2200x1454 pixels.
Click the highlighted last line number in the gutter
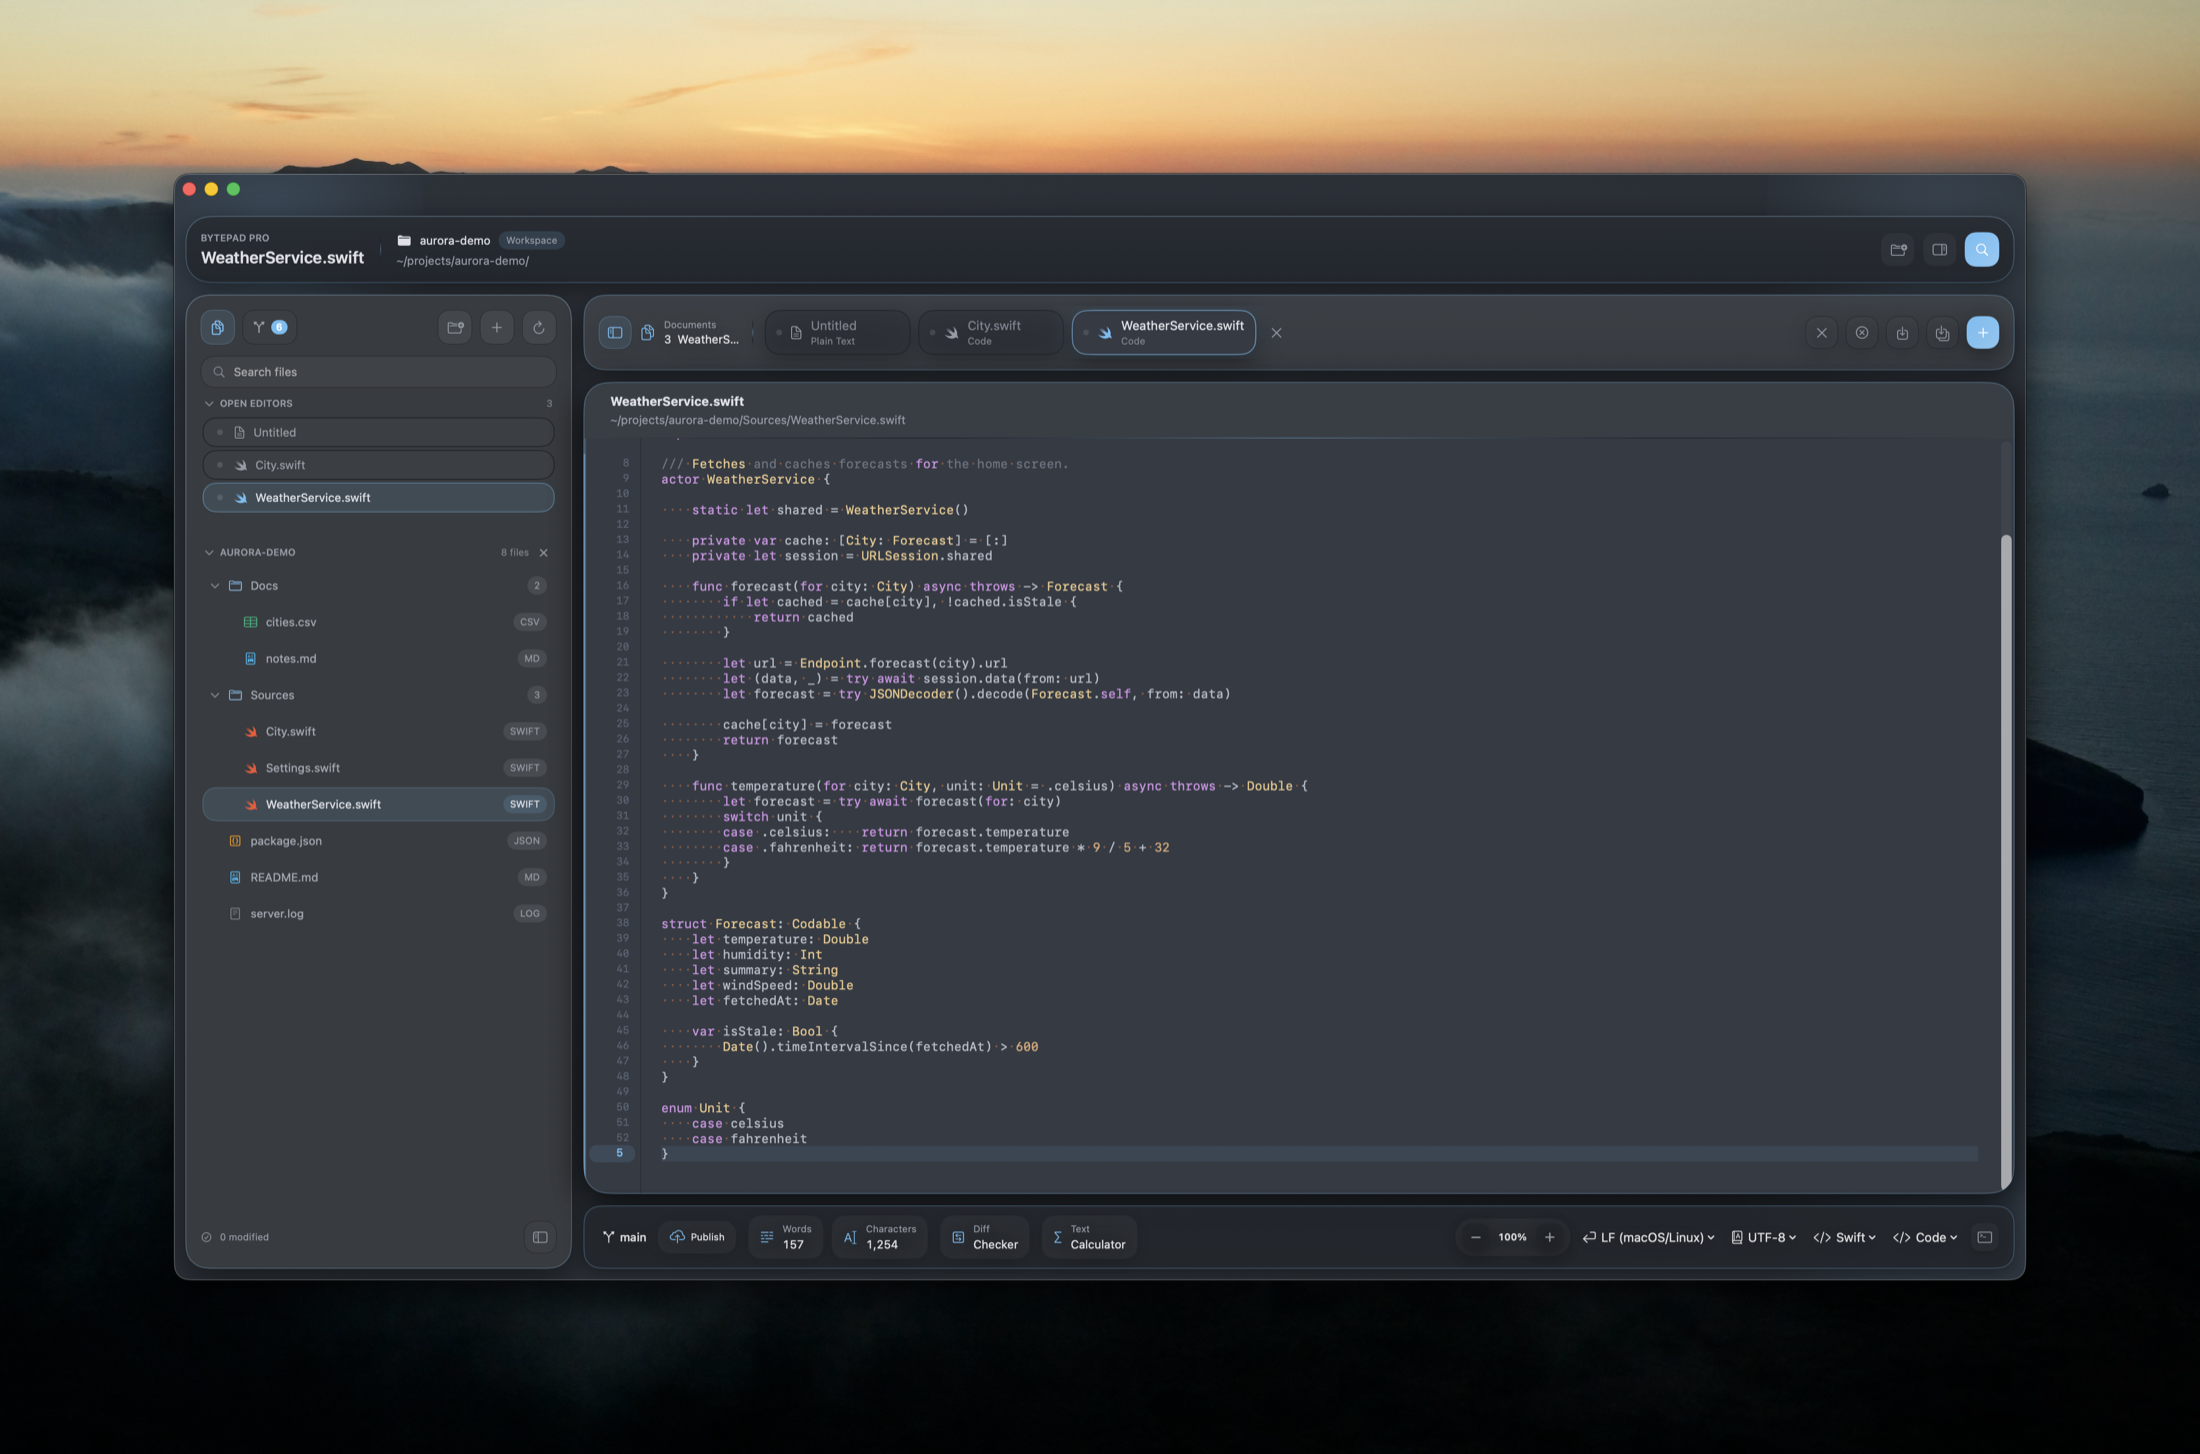tap(619, 1153)
